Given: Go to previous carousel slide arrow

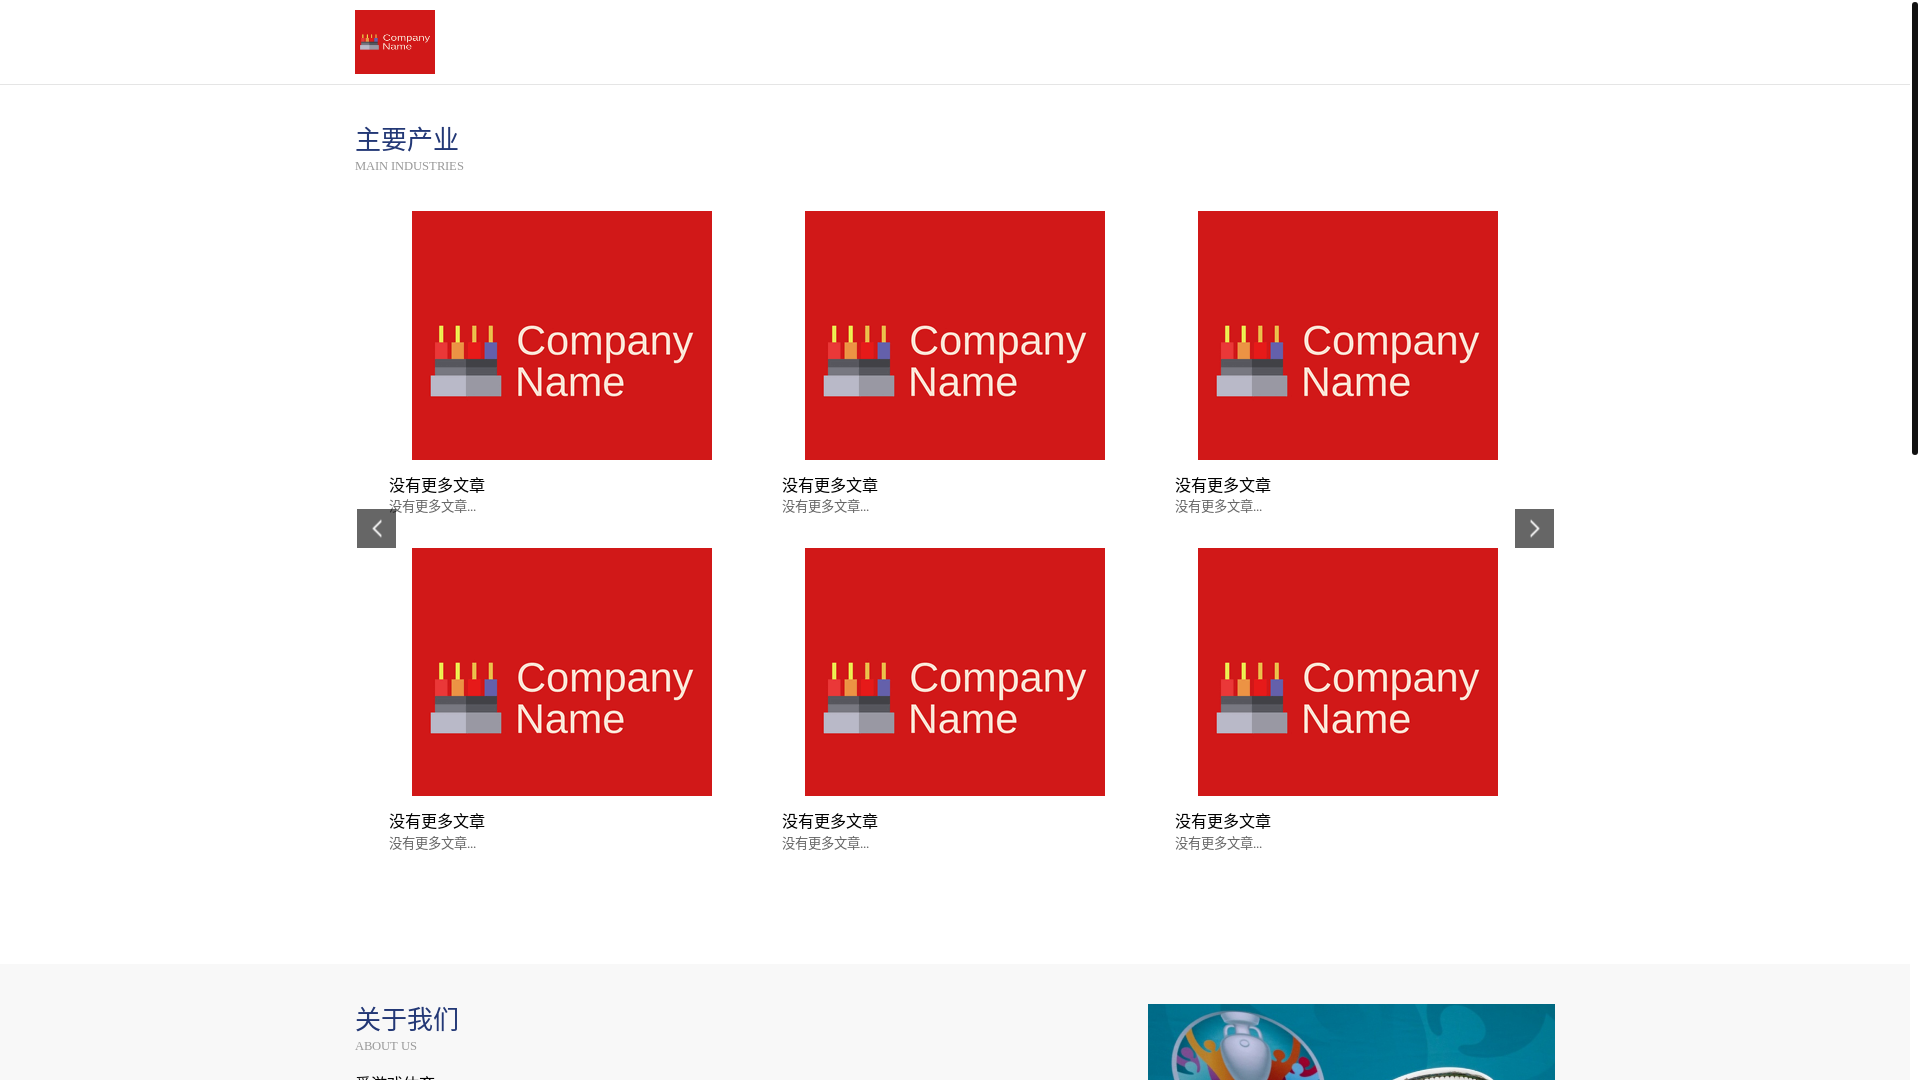Looking at the screenshot, I should pos(376,528).
